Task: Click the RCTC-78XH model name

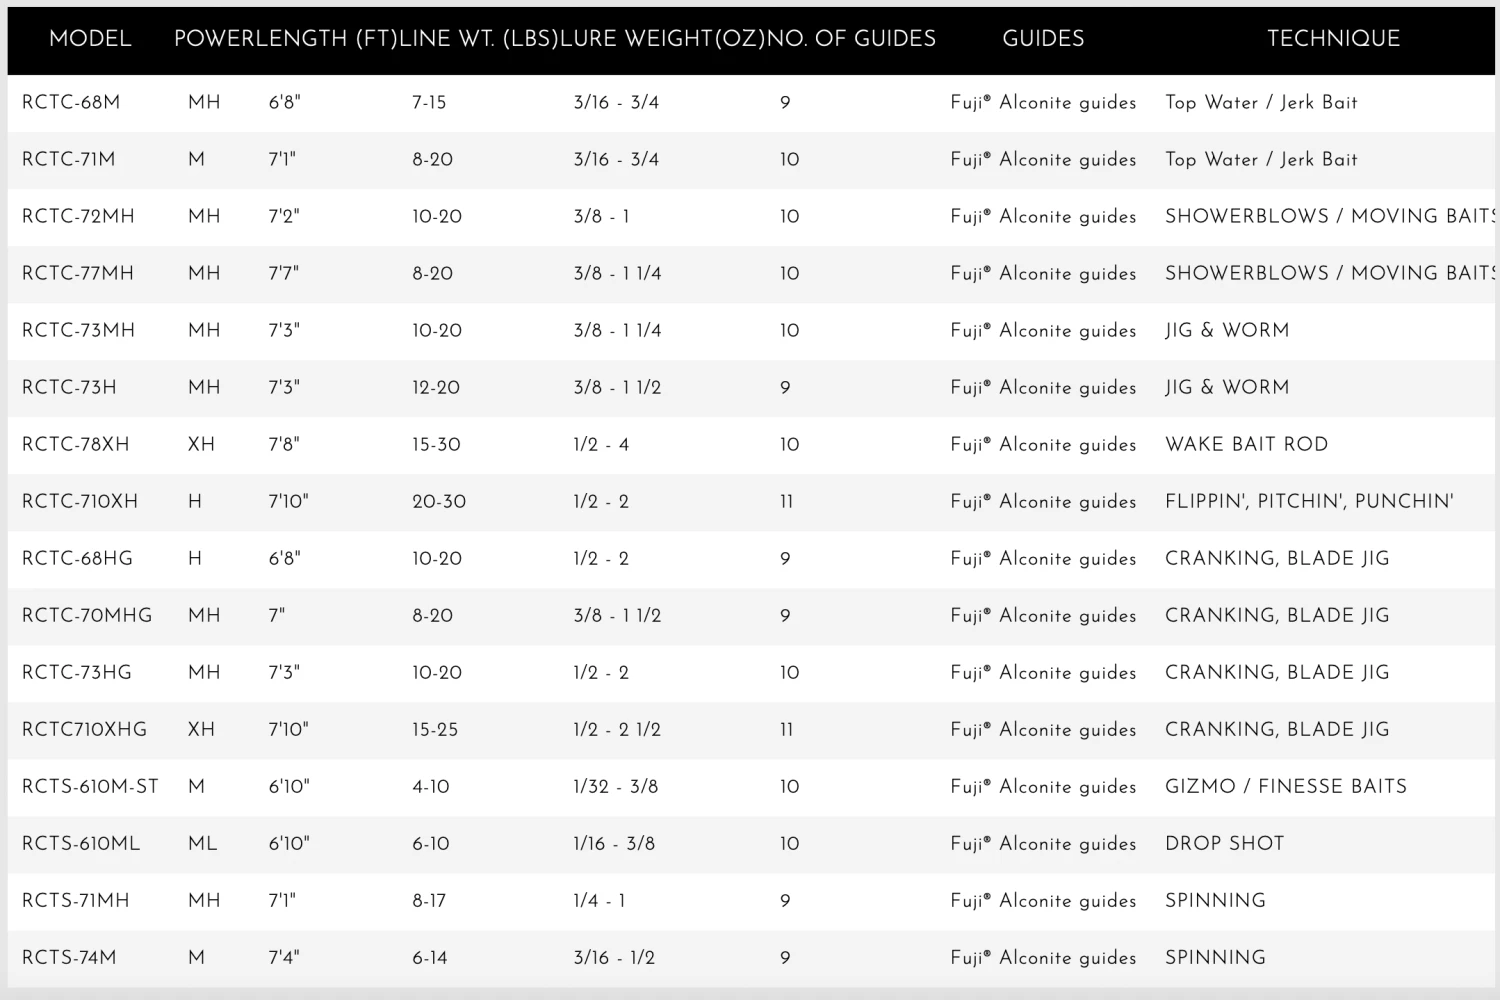Action: point(76,444)
